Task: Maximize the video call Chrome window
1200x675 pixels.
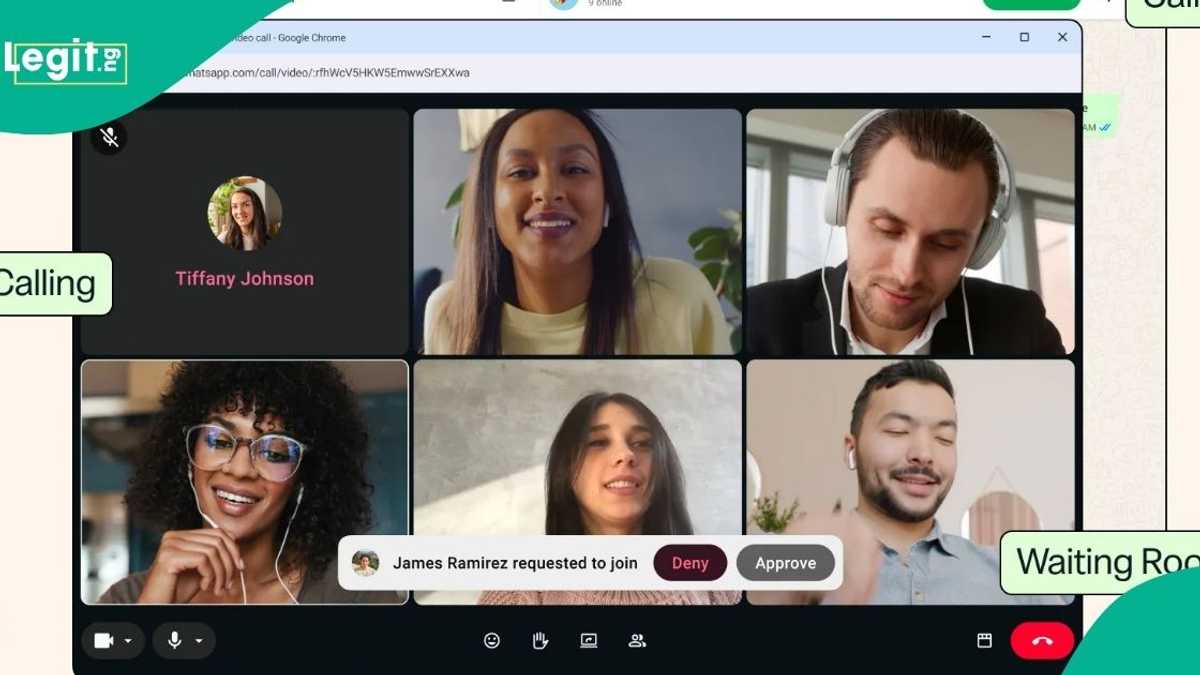Action: click(x=1024, y=37)
